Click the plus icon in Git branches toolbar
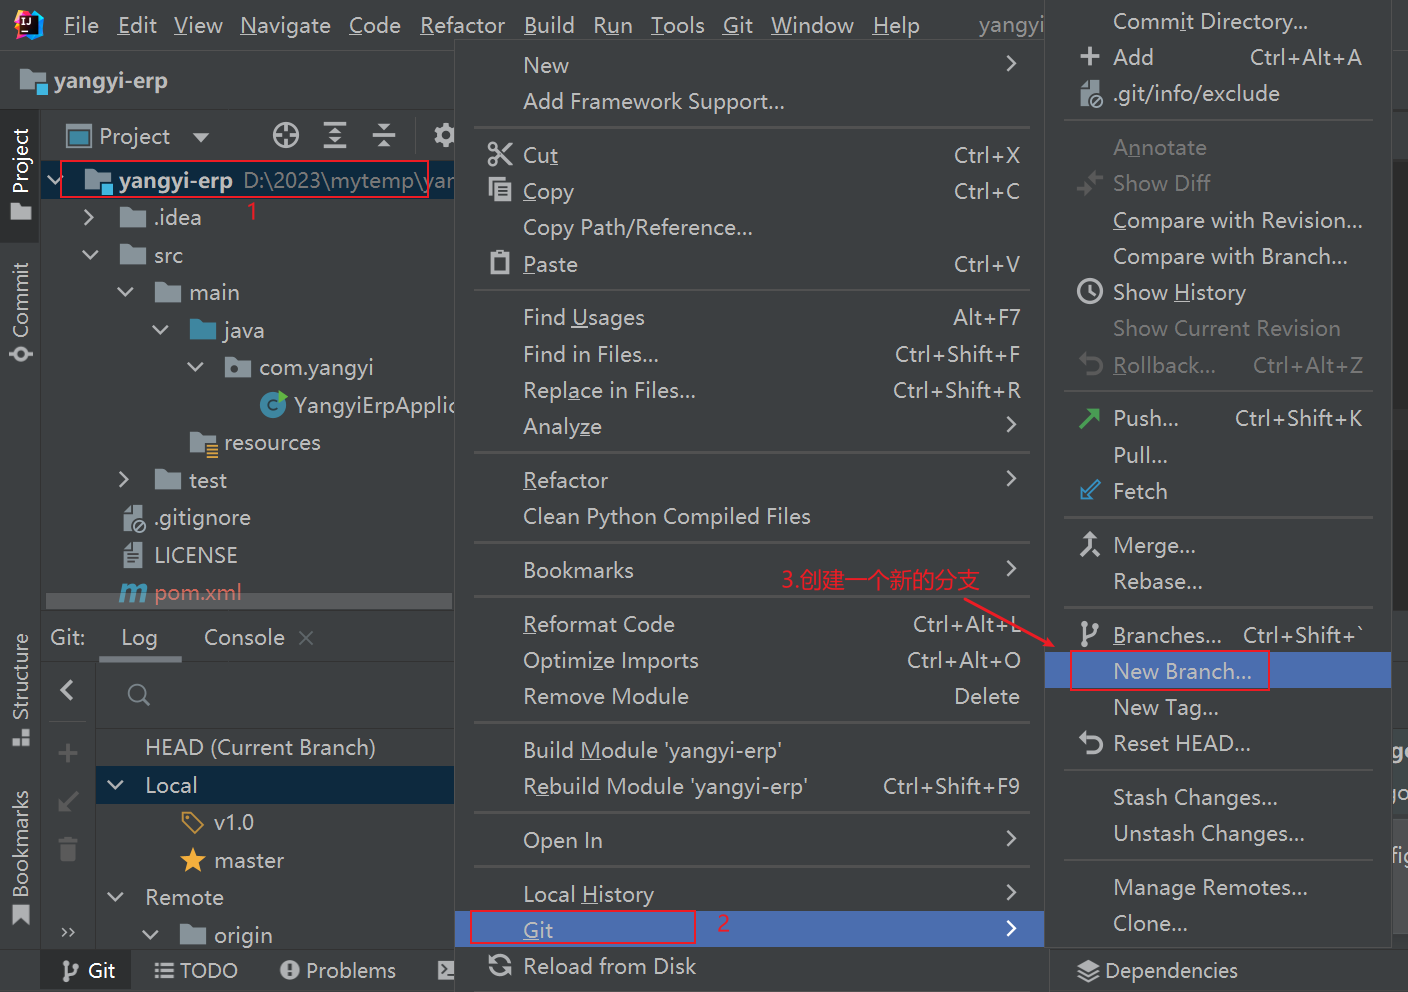 click(x=68, y=753)
